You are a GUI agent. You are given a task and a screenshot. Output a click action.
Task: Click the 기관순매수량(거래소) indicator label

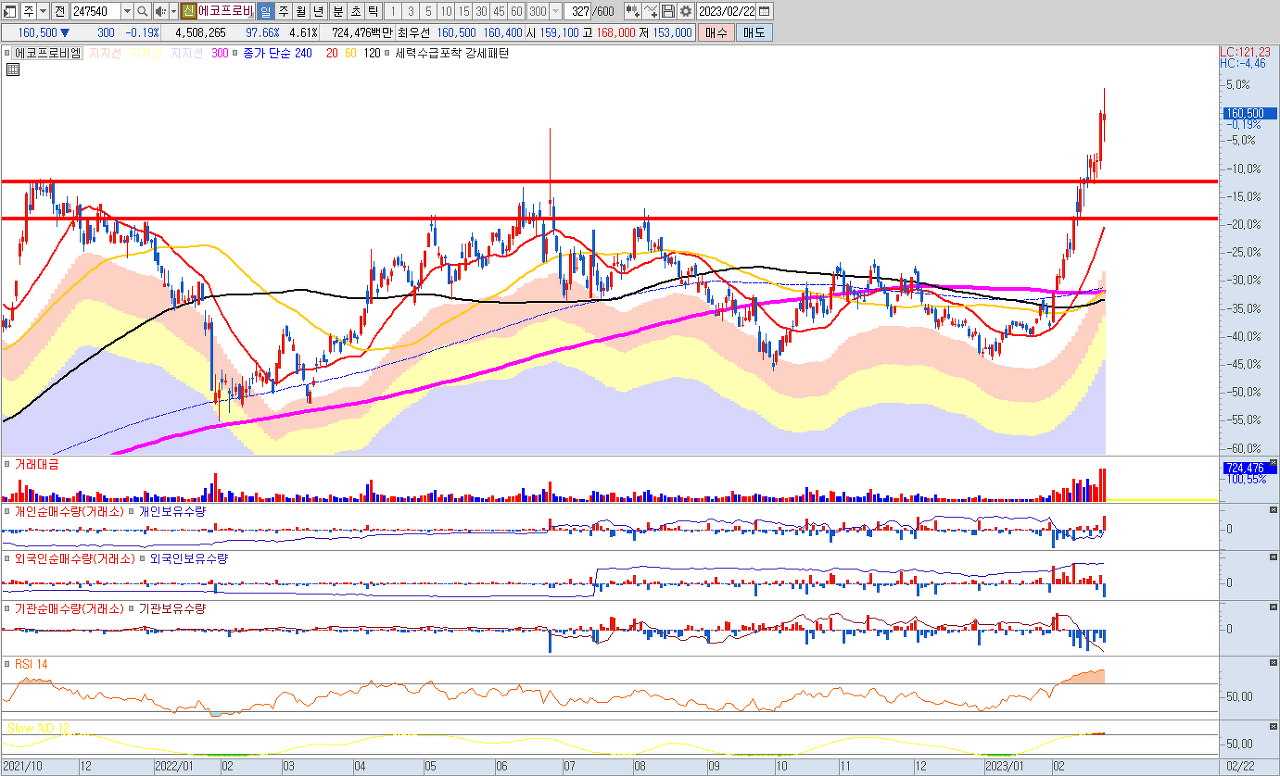tap(70, 608)
